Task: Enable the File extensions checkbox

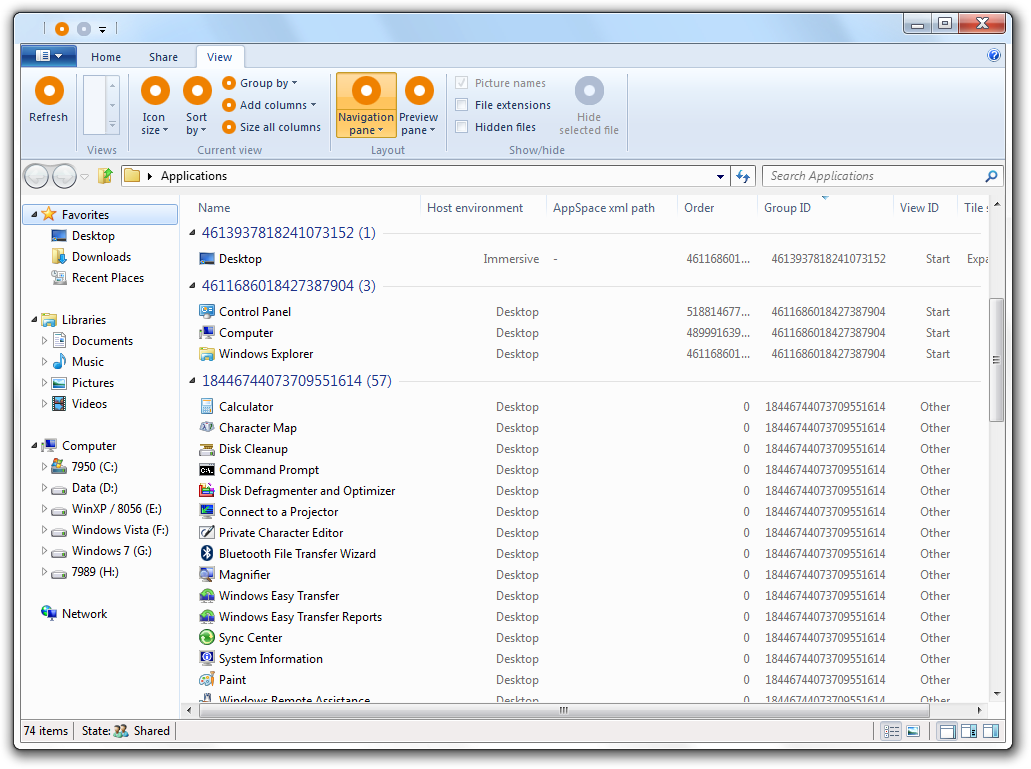Action: (462, 105)
